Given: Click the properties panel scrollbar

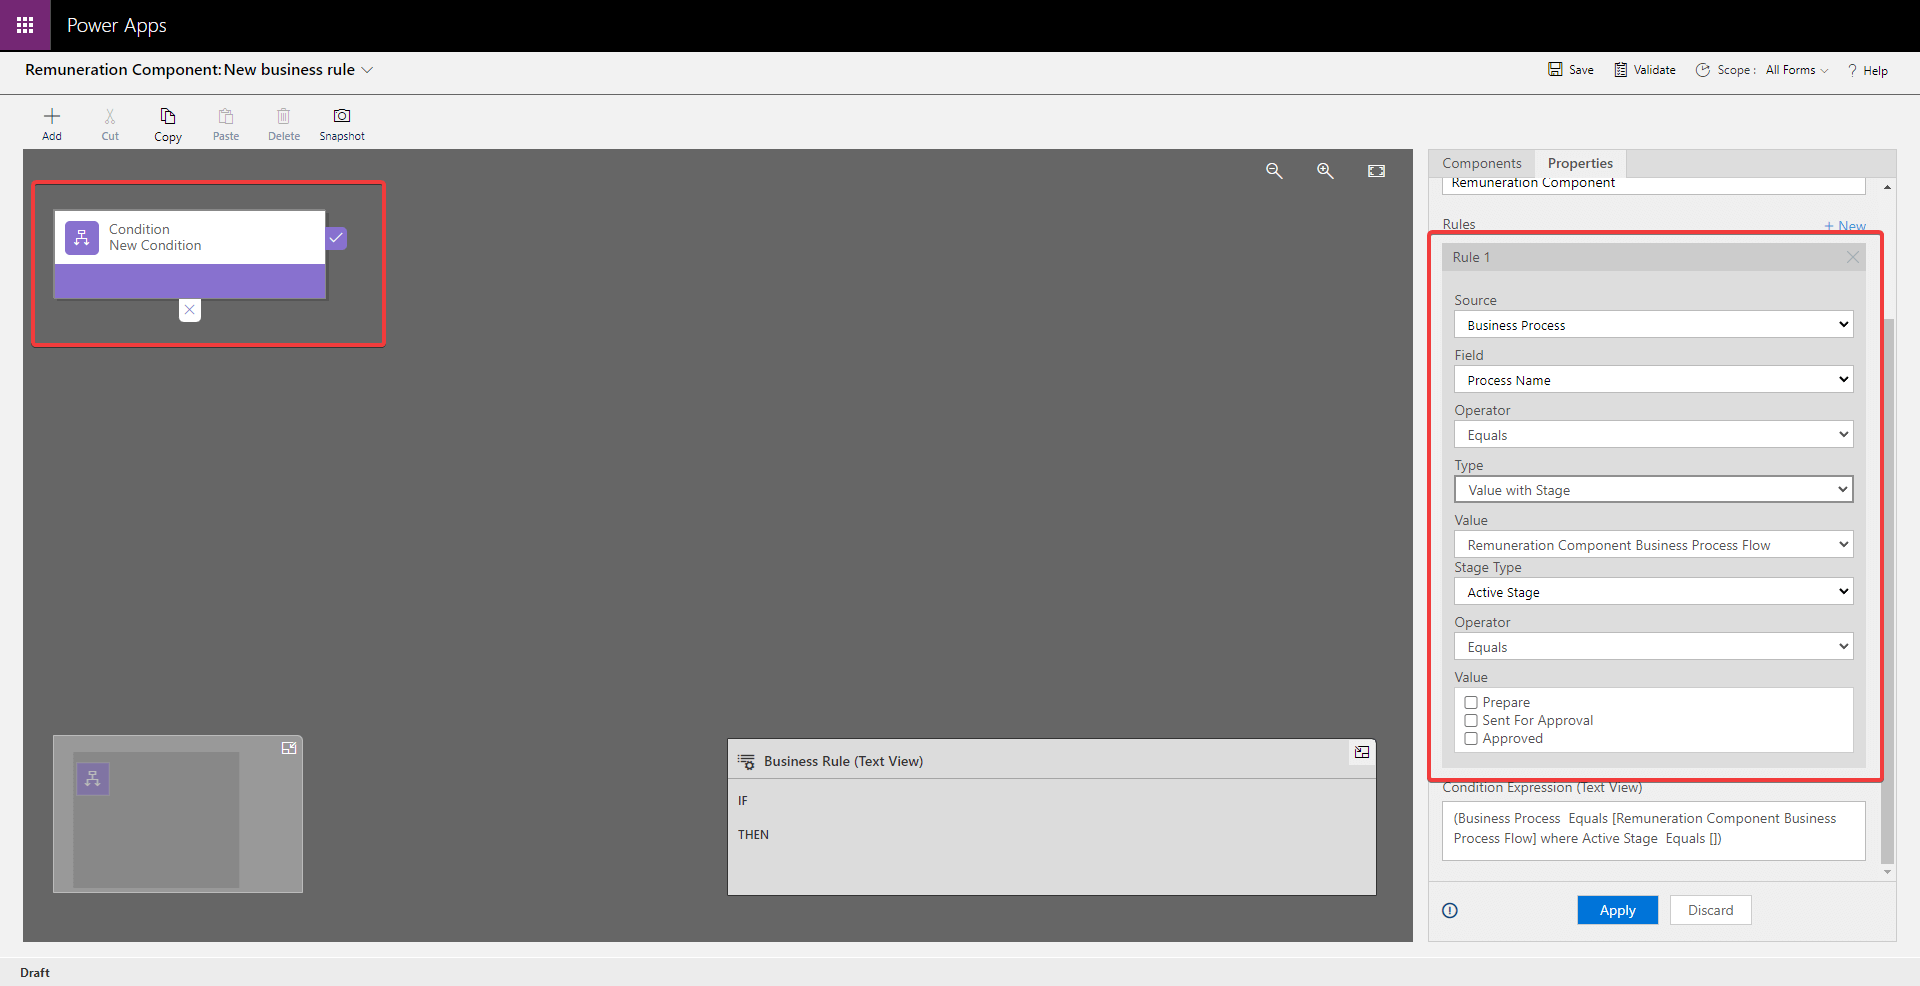Looking at the screenshot, I should tap(1887, 590).
